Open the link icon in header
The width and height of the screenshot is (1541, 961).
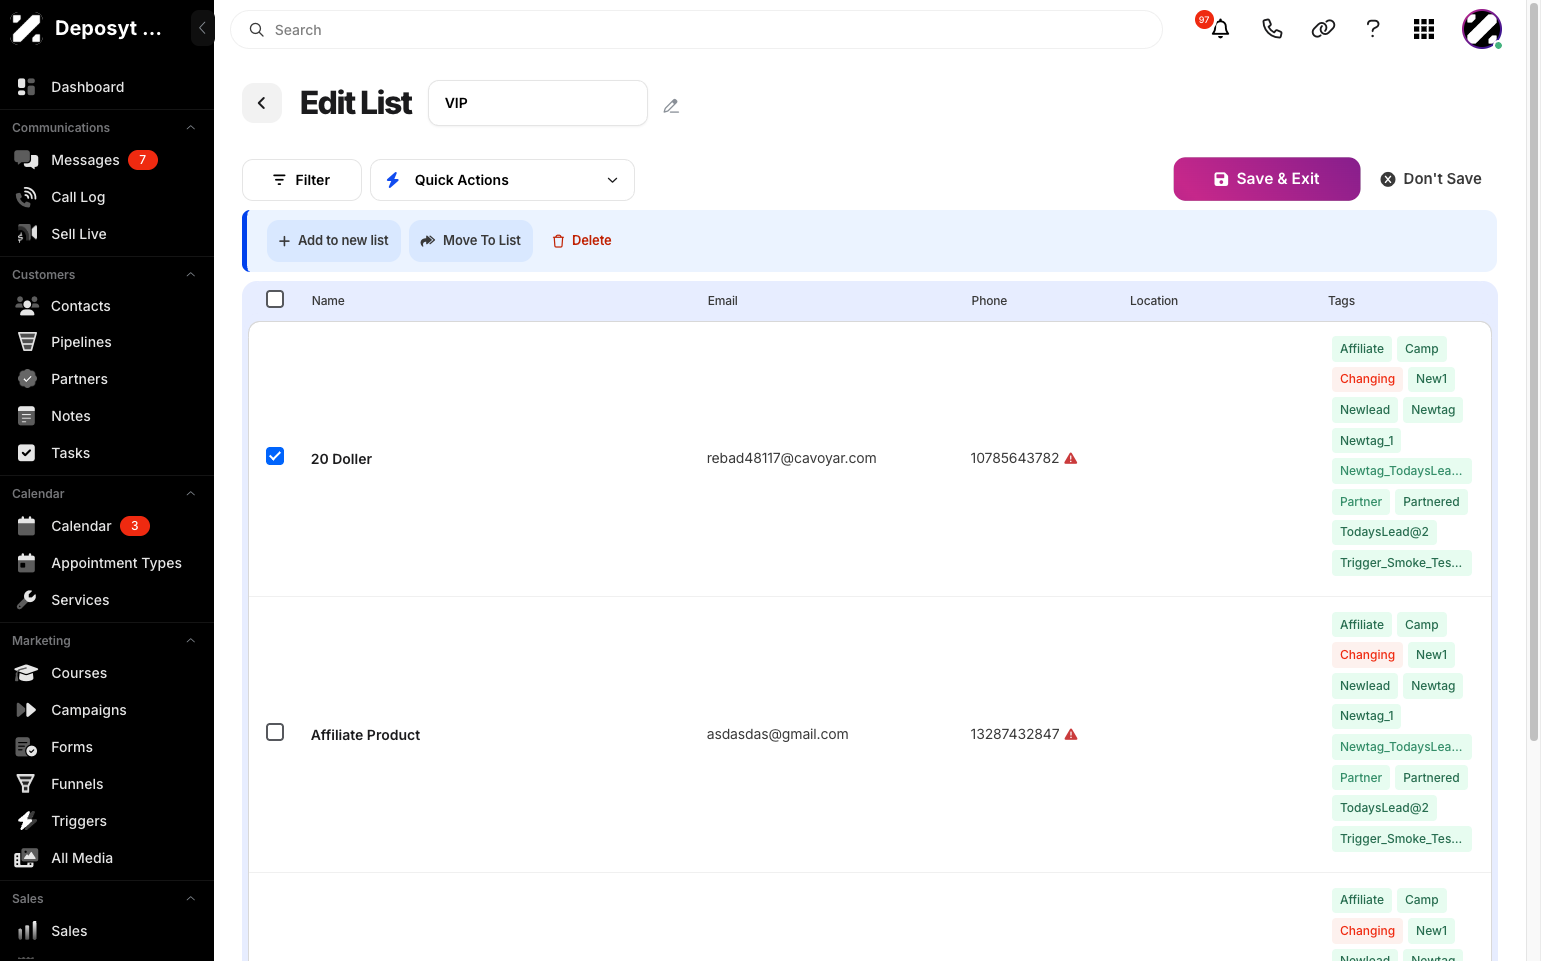[1323, 29]
